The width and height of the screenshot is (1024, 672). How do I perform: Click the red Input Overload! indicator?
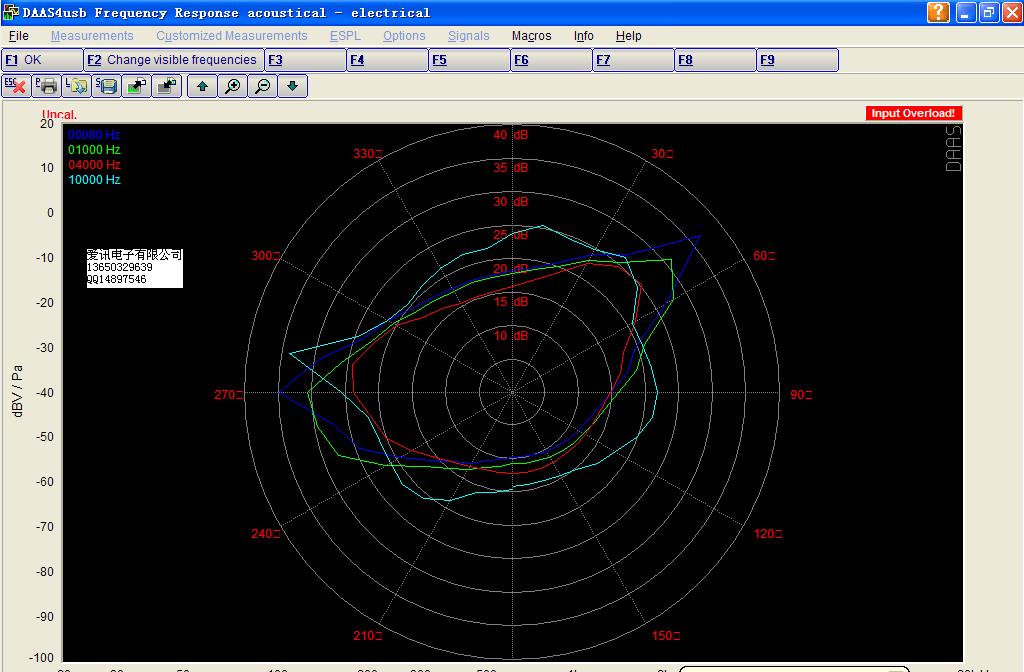[913, 114]
